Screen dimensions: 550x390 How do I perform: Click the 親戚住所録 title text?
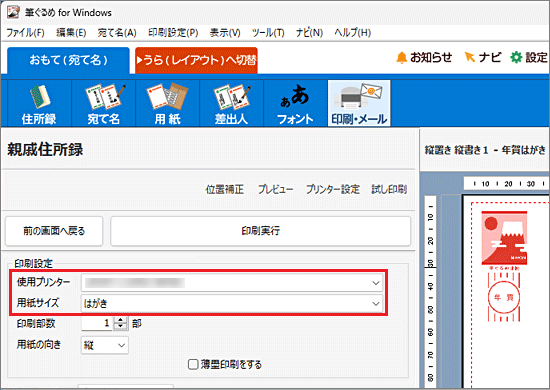45,150
